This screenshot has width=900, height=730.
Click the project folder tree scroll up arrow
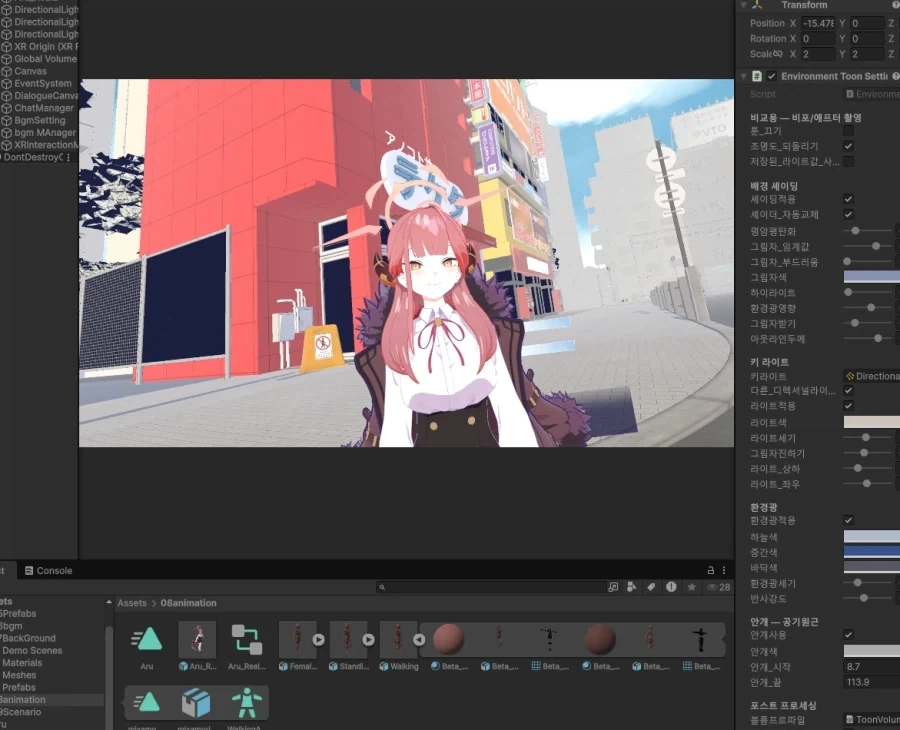point(109,603)
